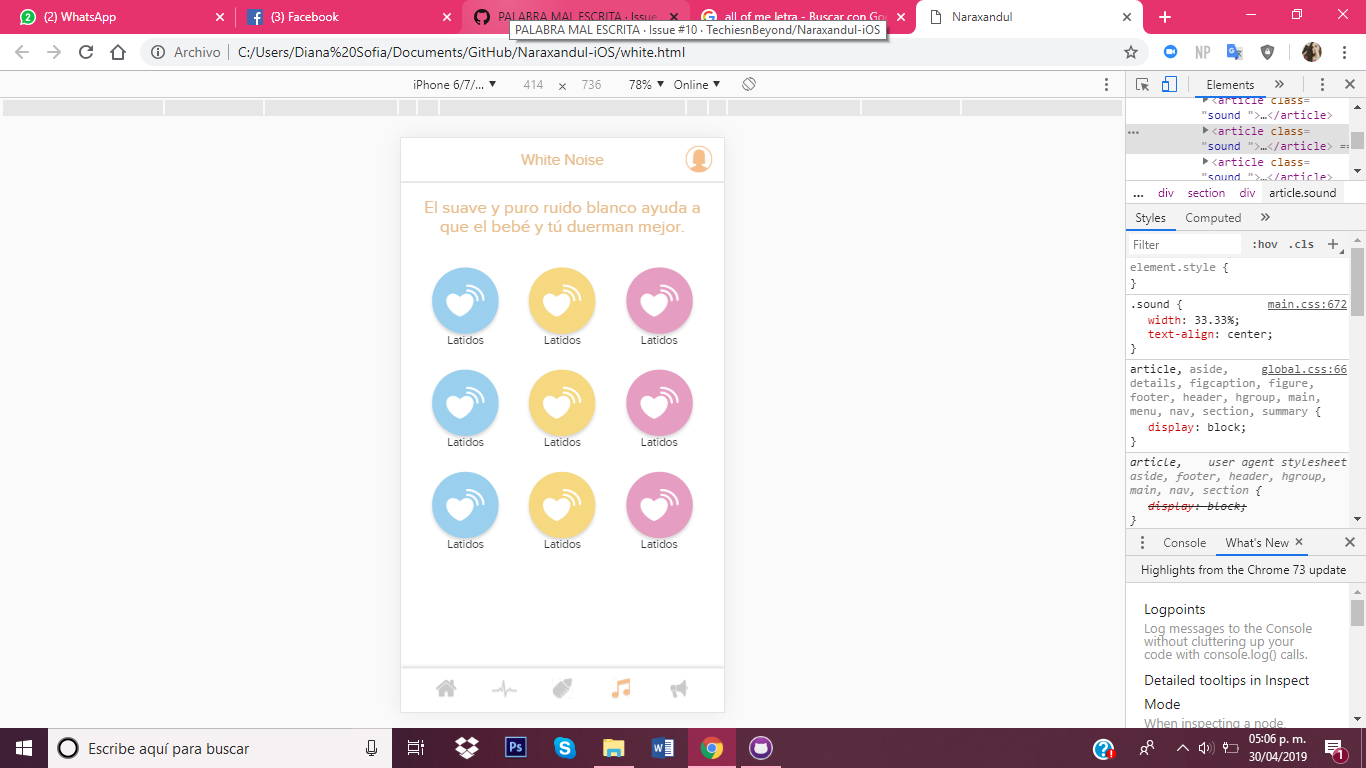This screenshot has width=1366, height=768.
Task: Open device toolbar more options menu
Action: coord(1106,85)
